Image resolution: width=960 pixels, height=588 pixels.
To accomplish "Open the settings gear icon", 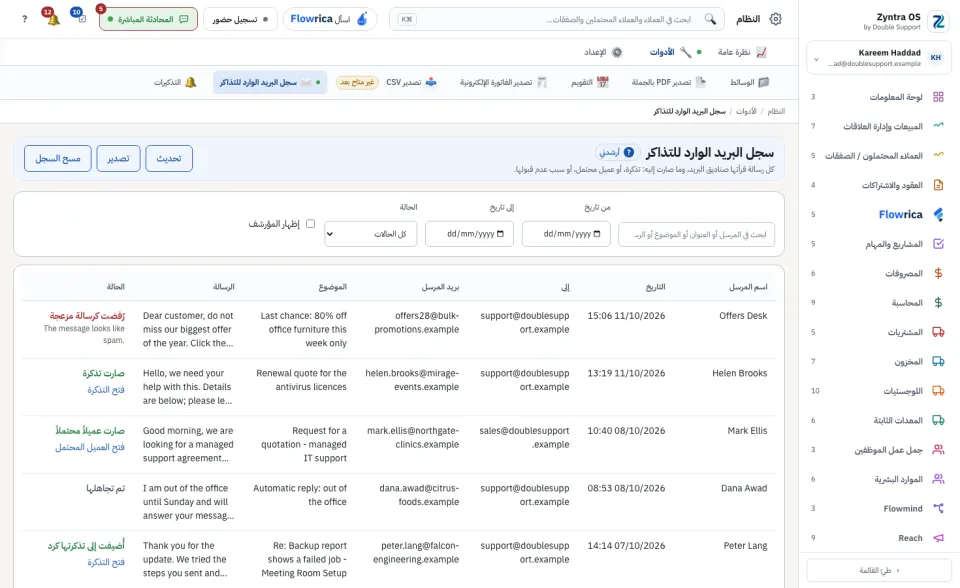I will pyautogui.click(x=775, y=19).
